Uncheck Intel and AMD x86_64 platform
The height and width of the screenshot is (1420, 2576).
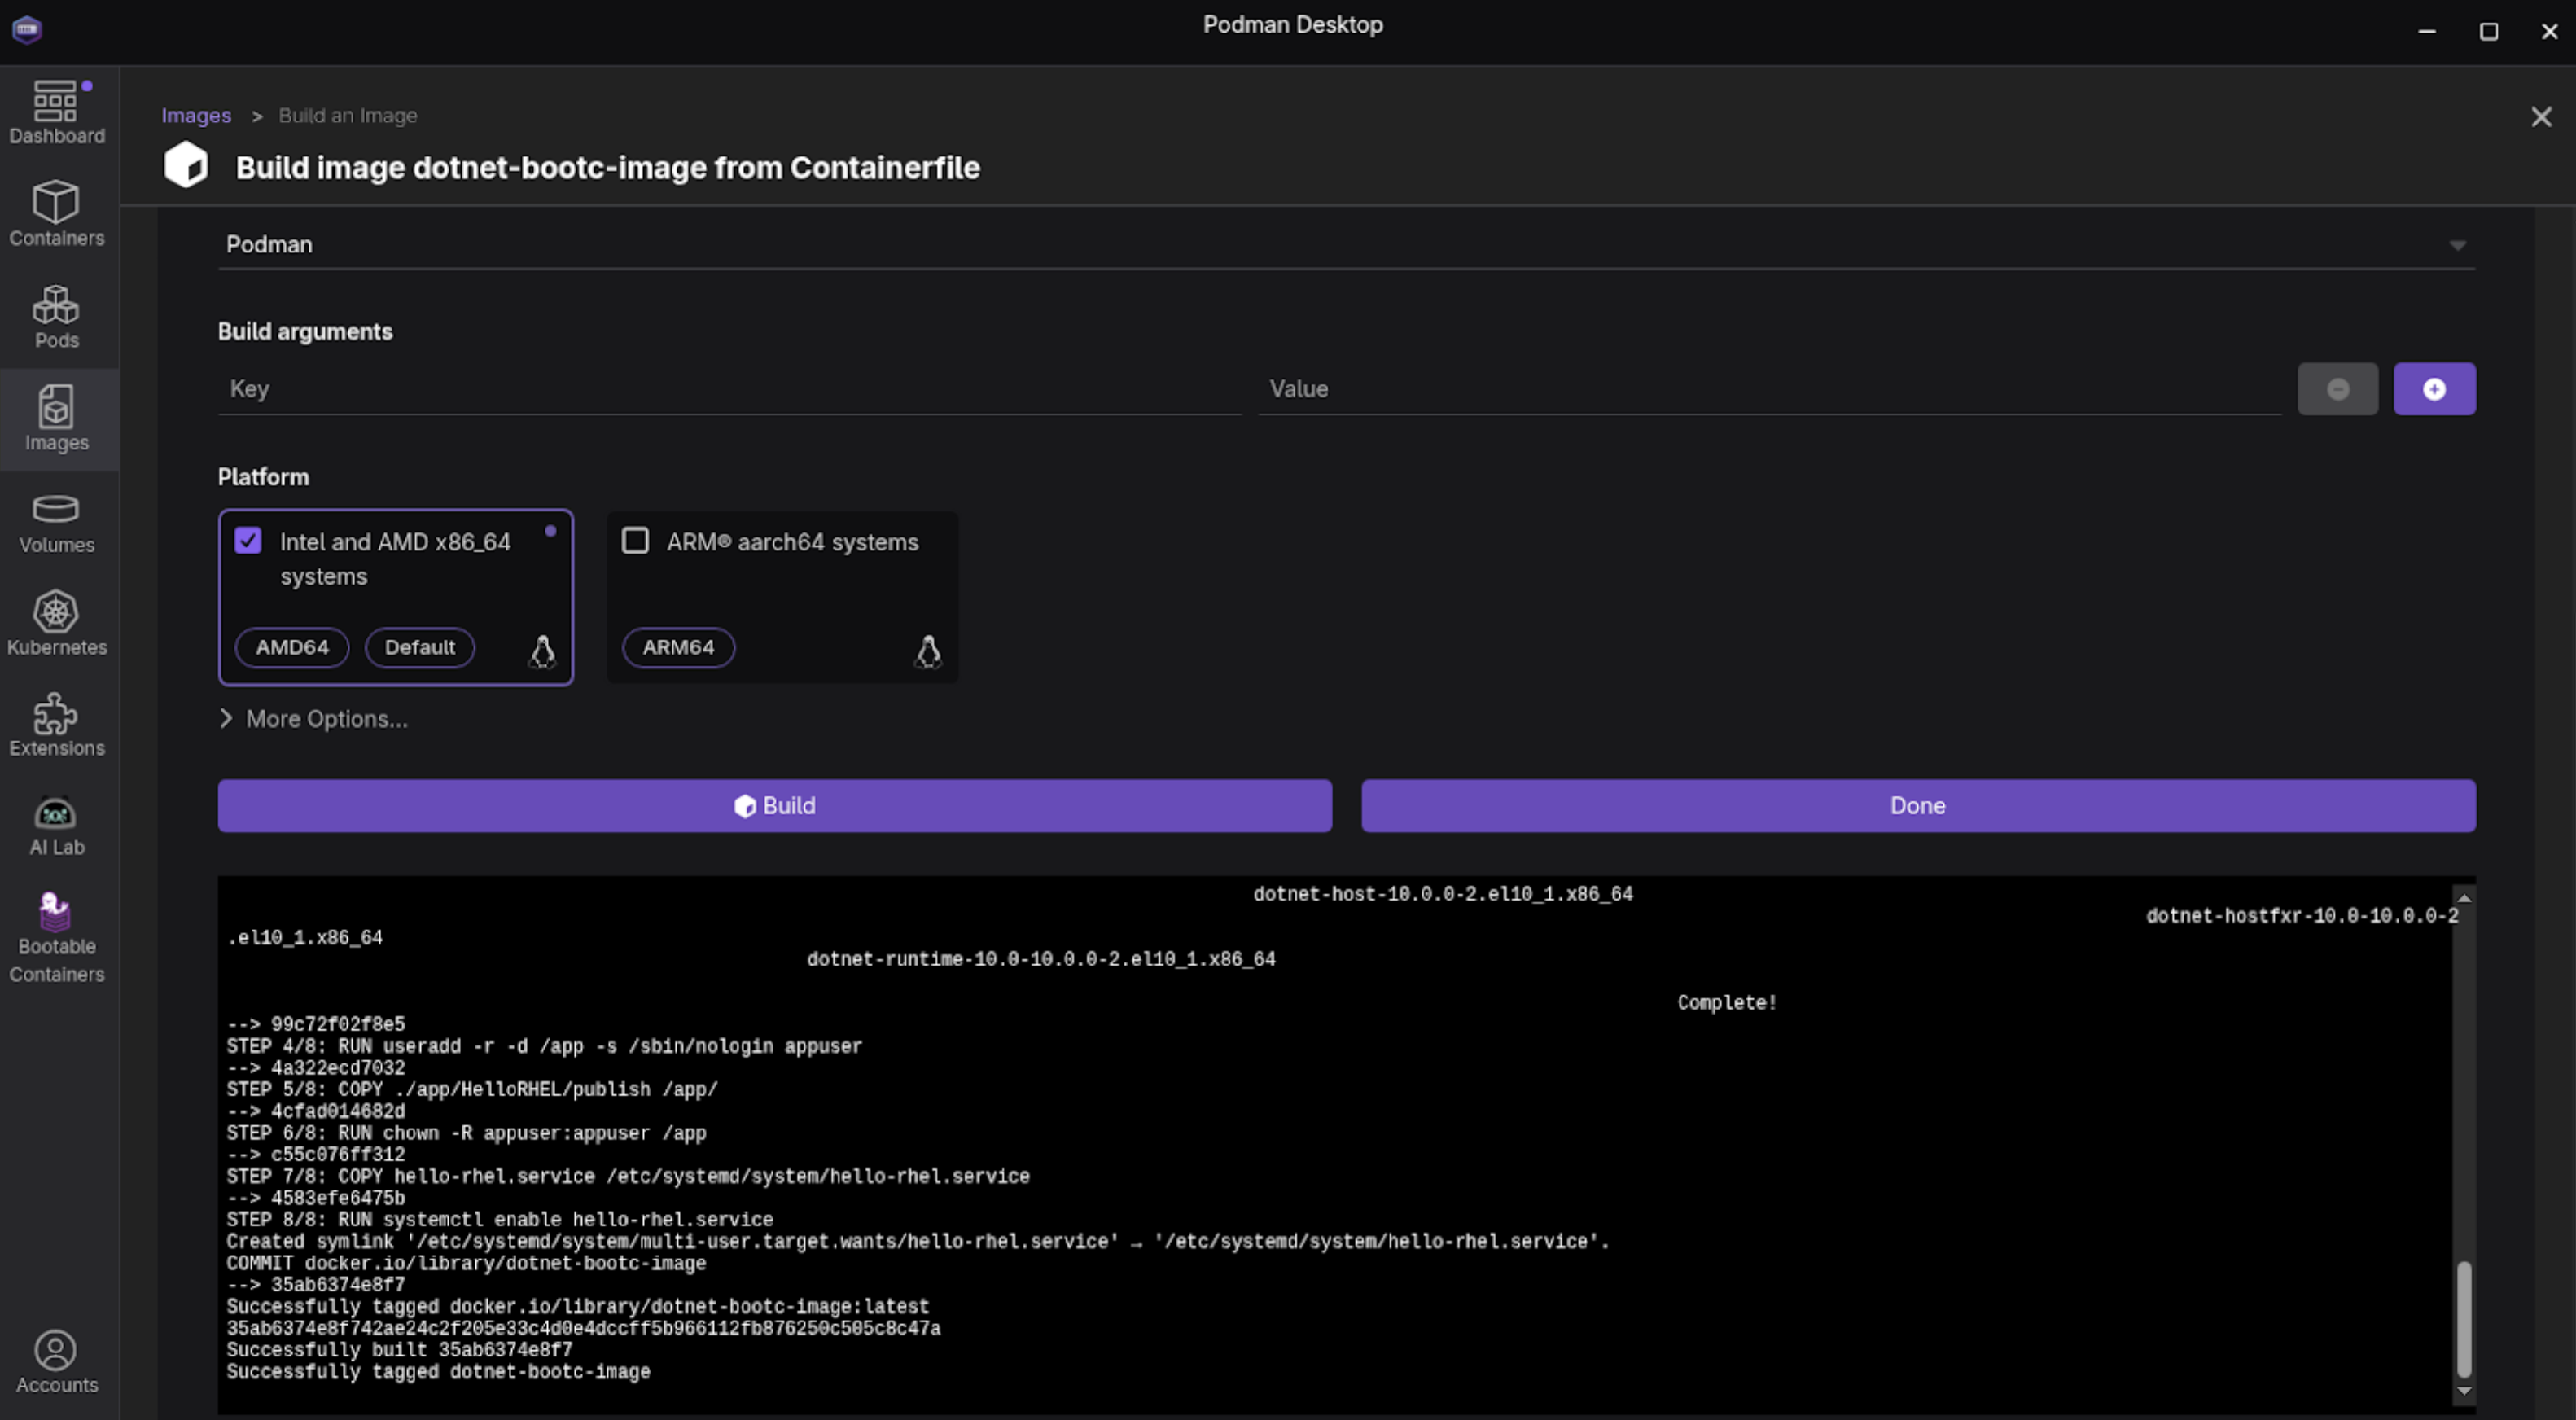(x=248, y=541)
